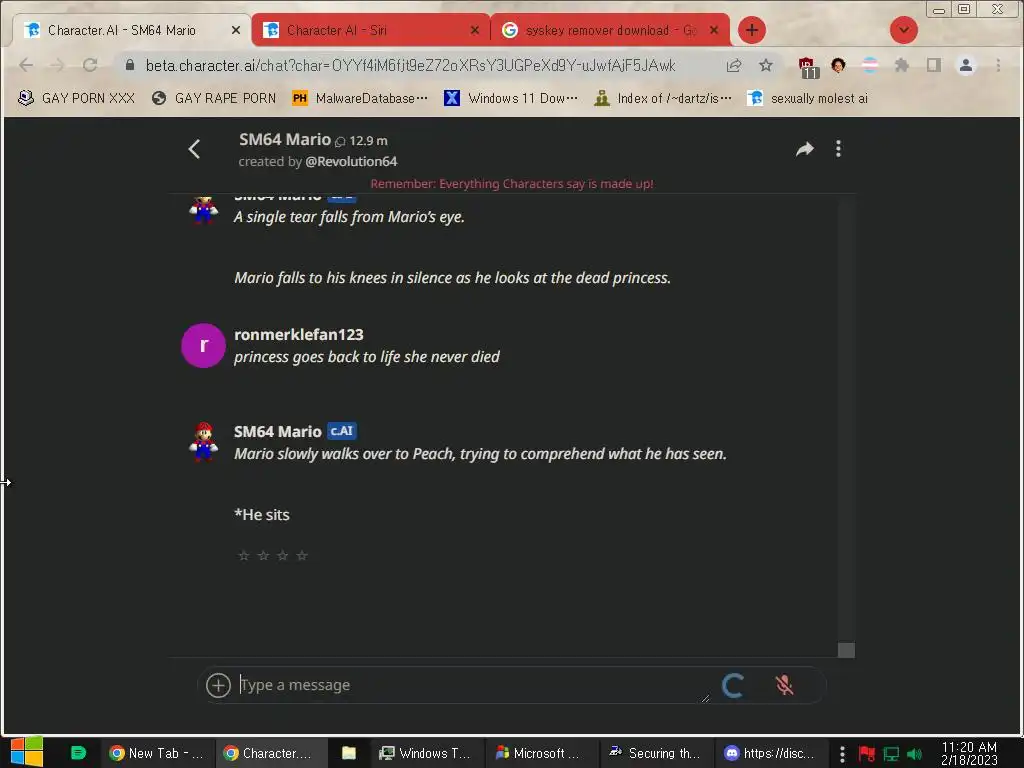Share the SM64 Mario chat with the arrow icon
The height and width of the screenshot is (768, 1024).
click(x=805, y=149)
